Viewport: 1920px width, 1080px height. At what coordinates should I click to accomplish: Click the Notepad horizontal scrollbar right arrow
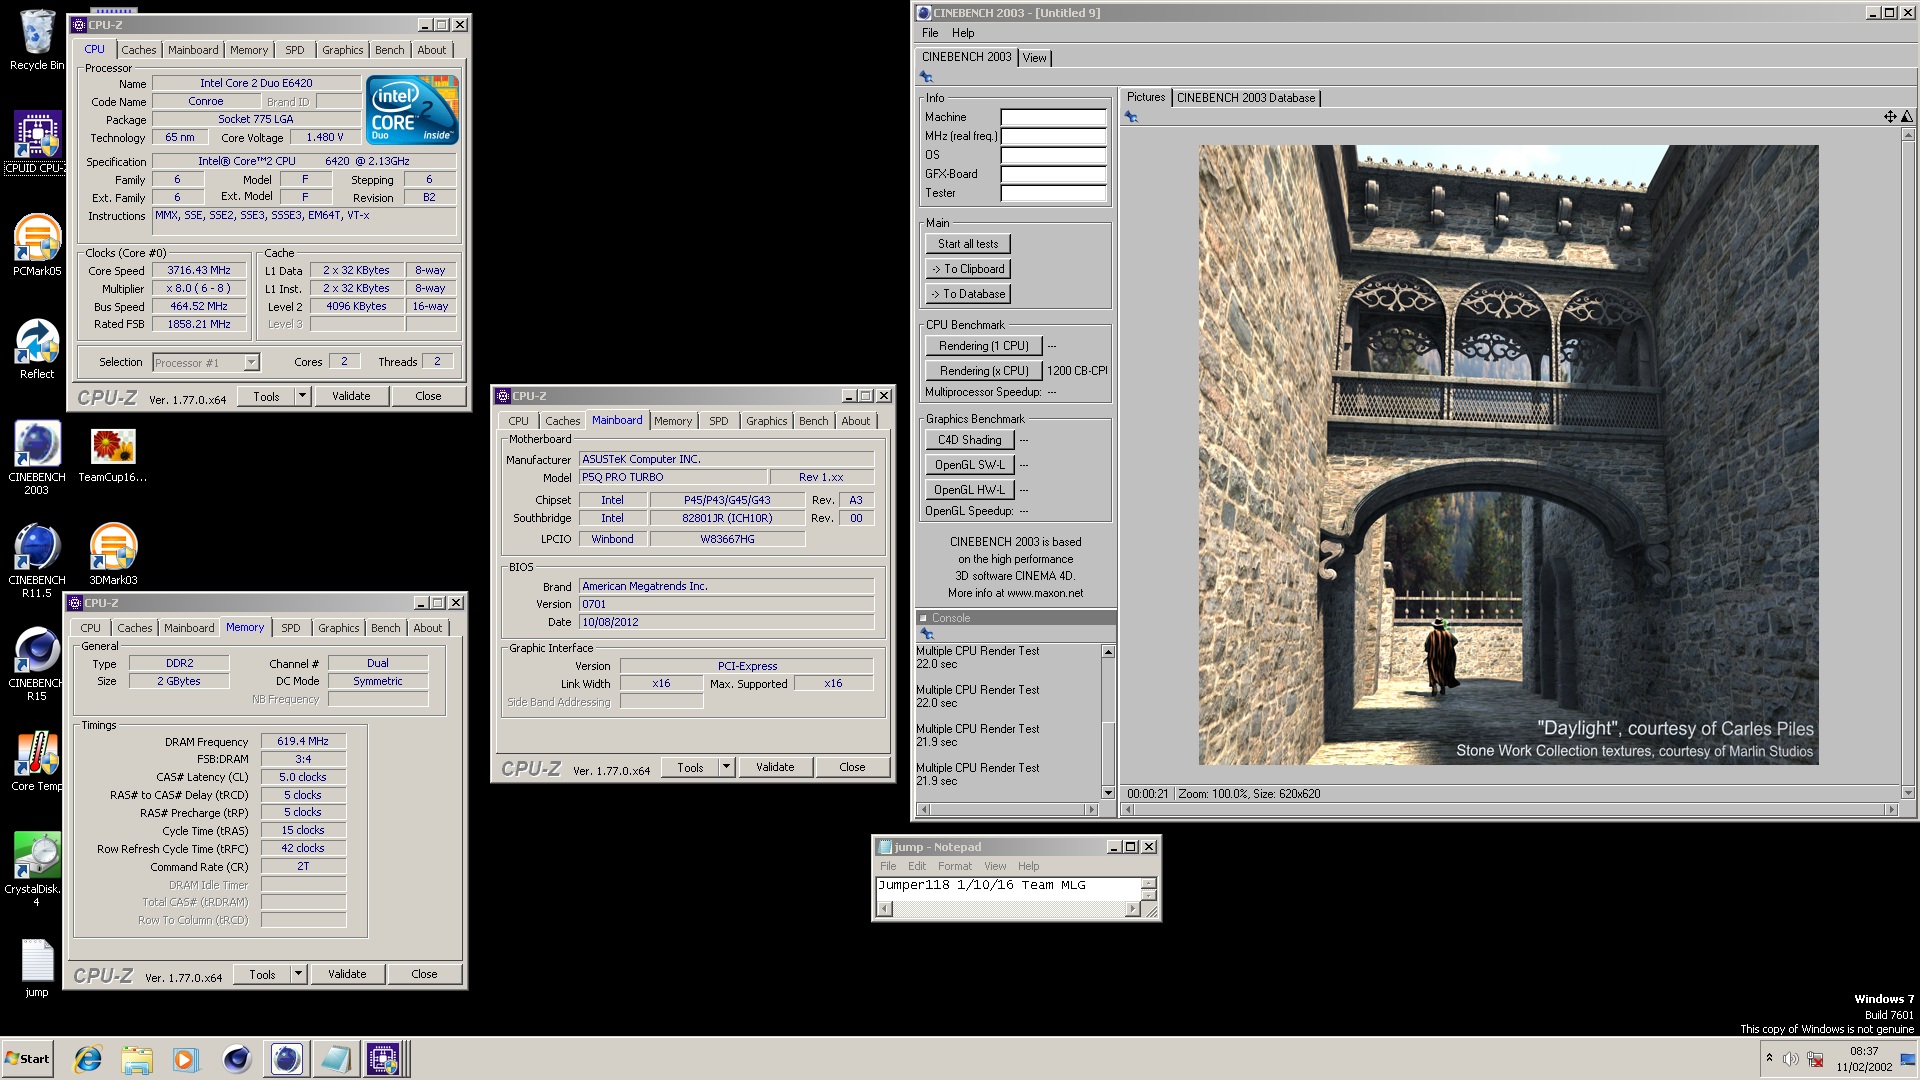(1132, 909)
